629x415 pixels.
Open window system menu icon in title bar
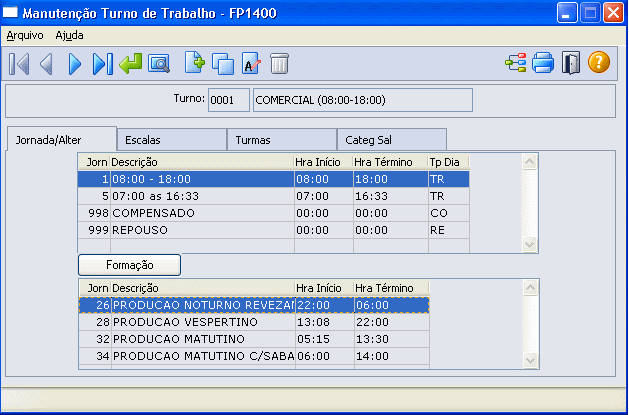click(x=10, y=12)
